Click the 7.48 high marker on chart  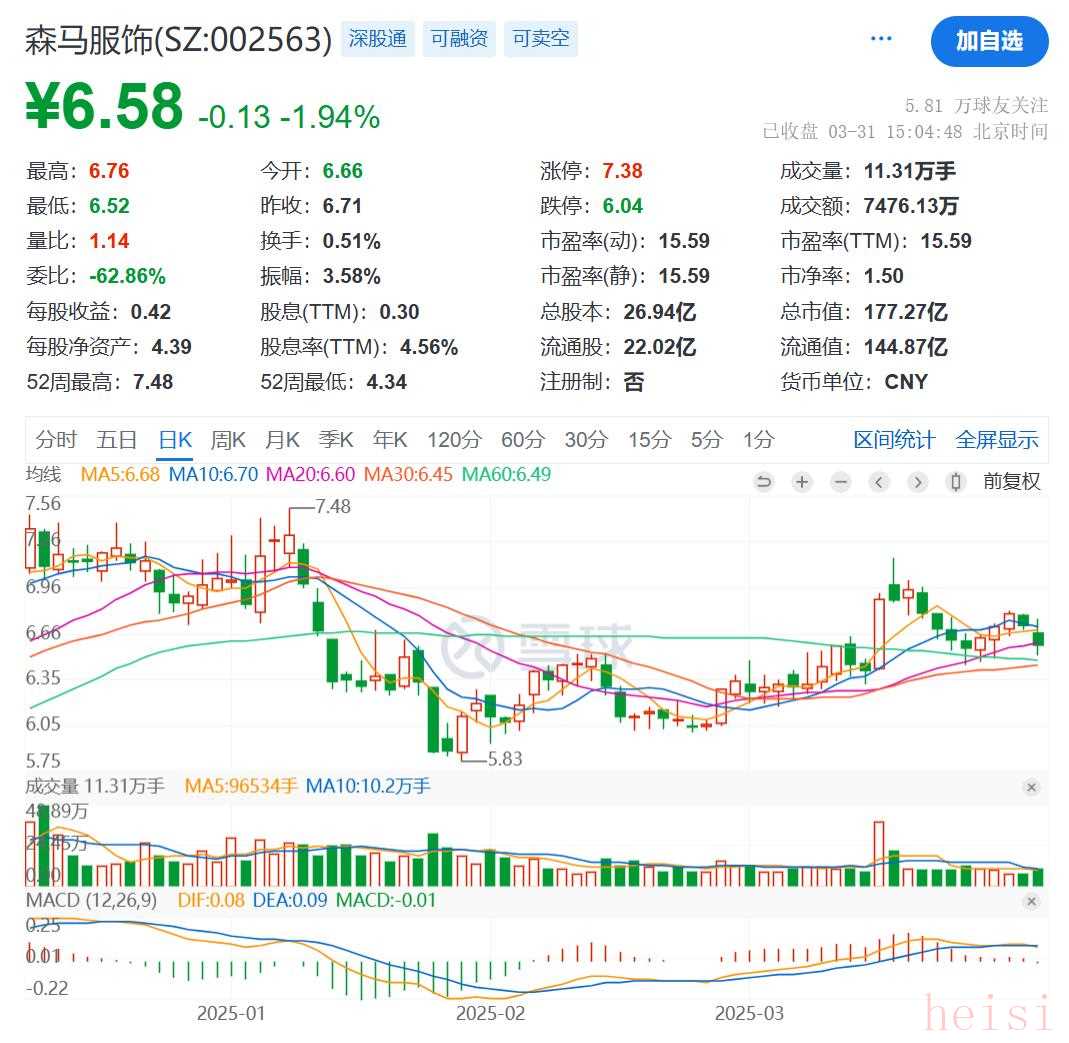333,507
